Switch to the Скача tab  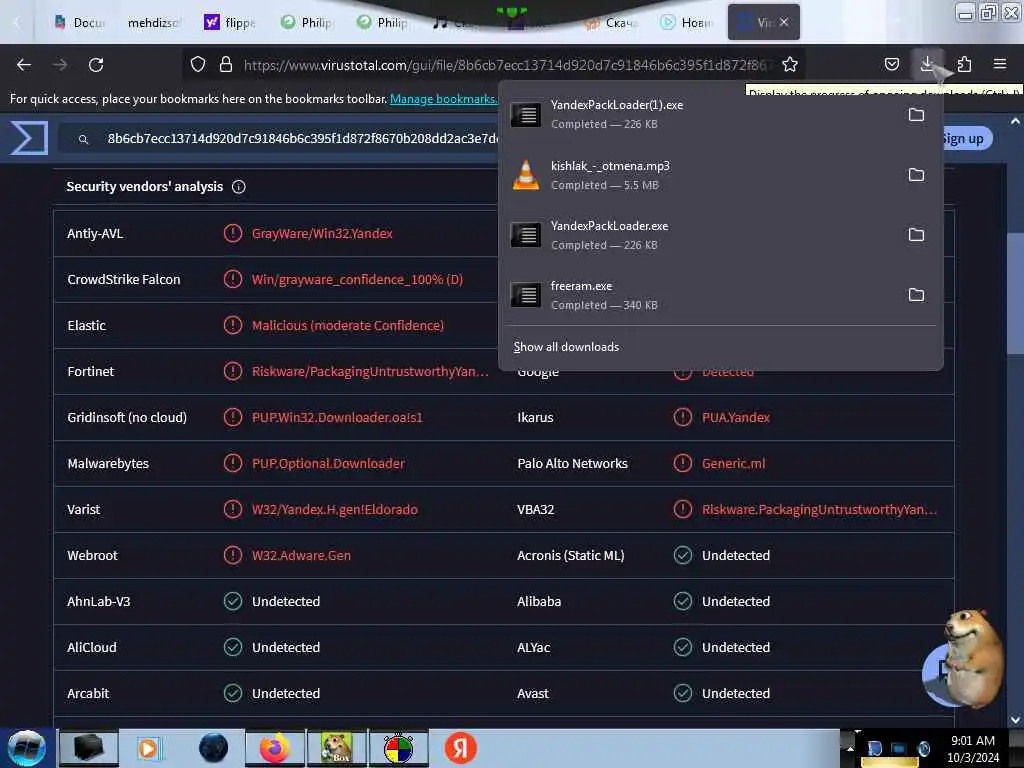[612, 23]
